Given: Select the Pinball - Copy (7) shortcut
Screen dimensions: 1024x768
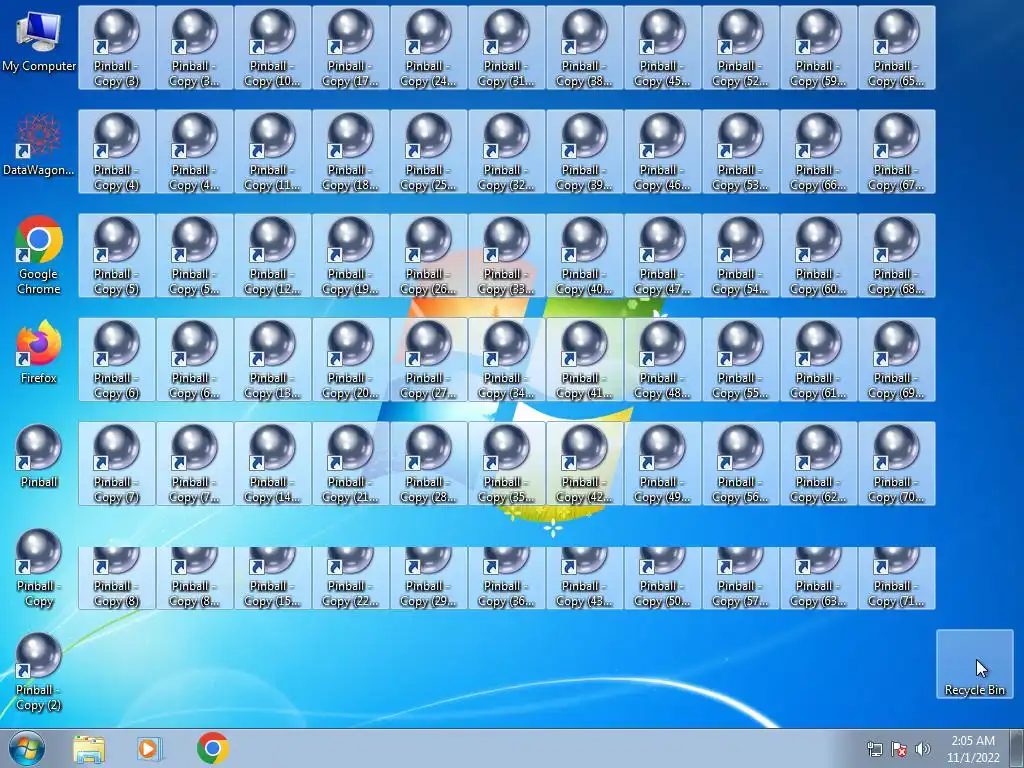Looking at the screenshot, I should click(x=117, y=464).
